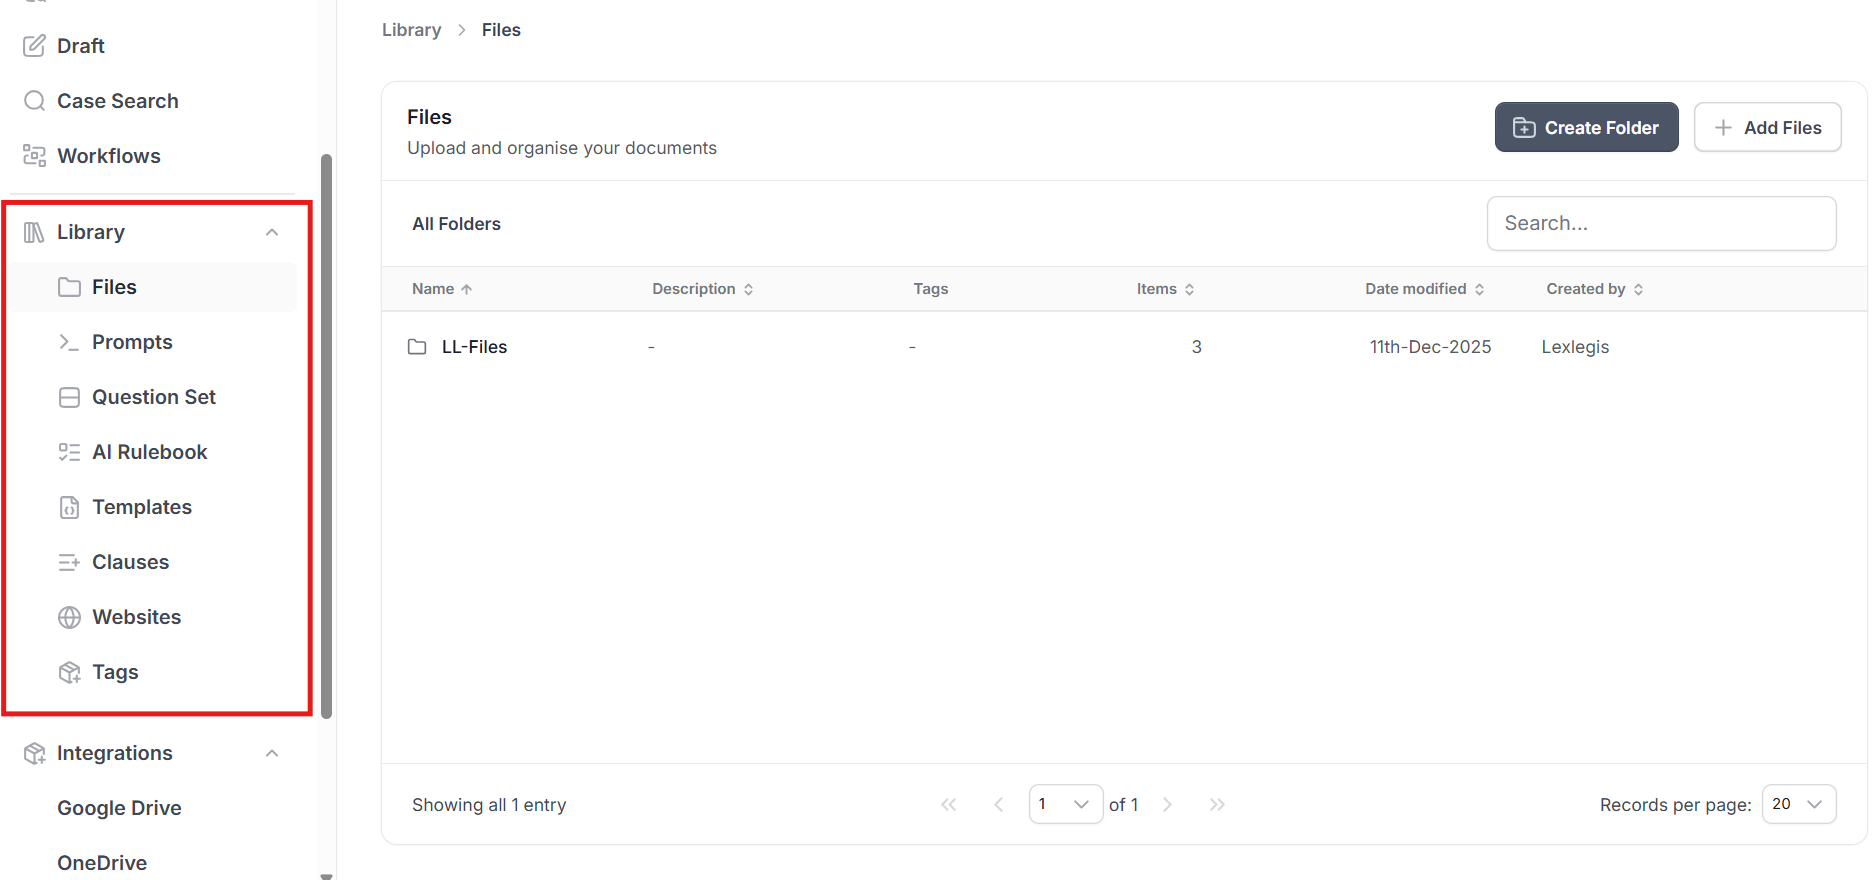Open Question Set in the sidebar
Viewport: 1875px width, 880px height.
pos(154,397)
